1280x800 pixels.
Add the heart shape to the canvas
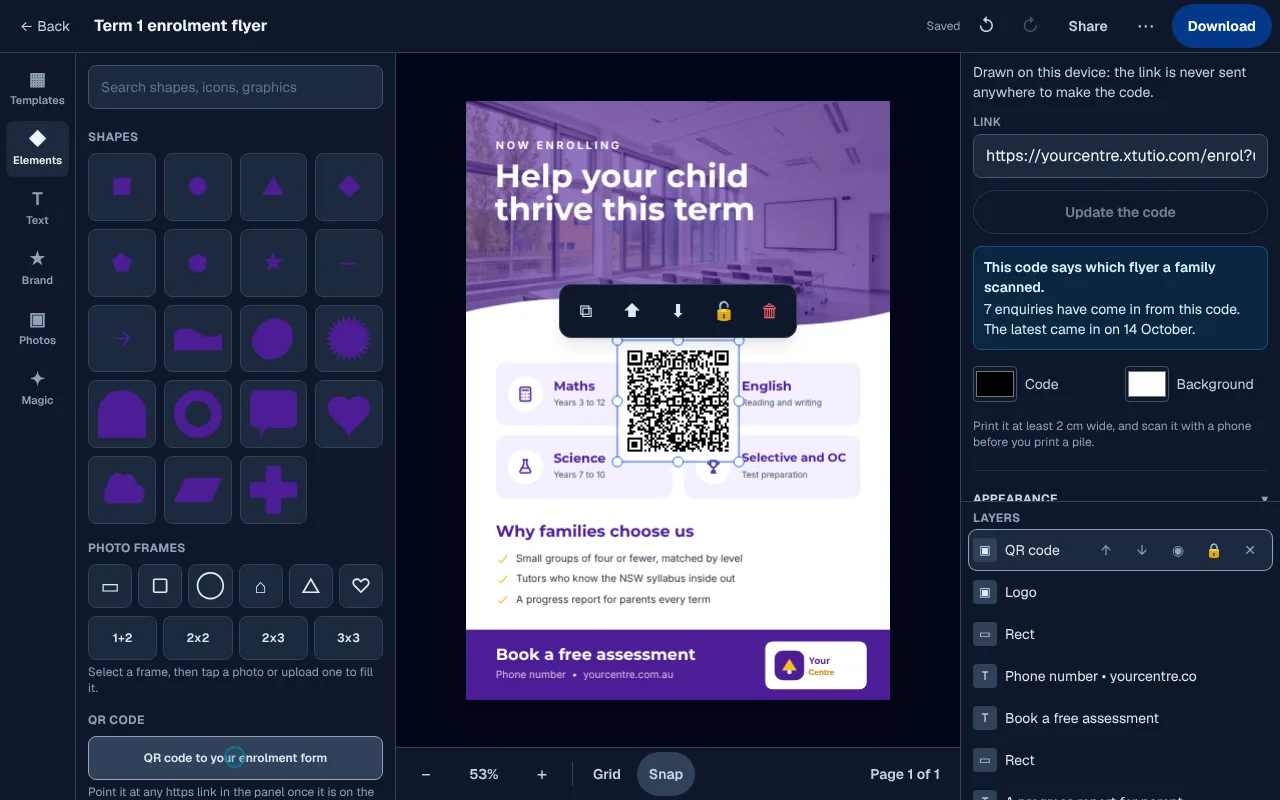(x=349, y=414)
